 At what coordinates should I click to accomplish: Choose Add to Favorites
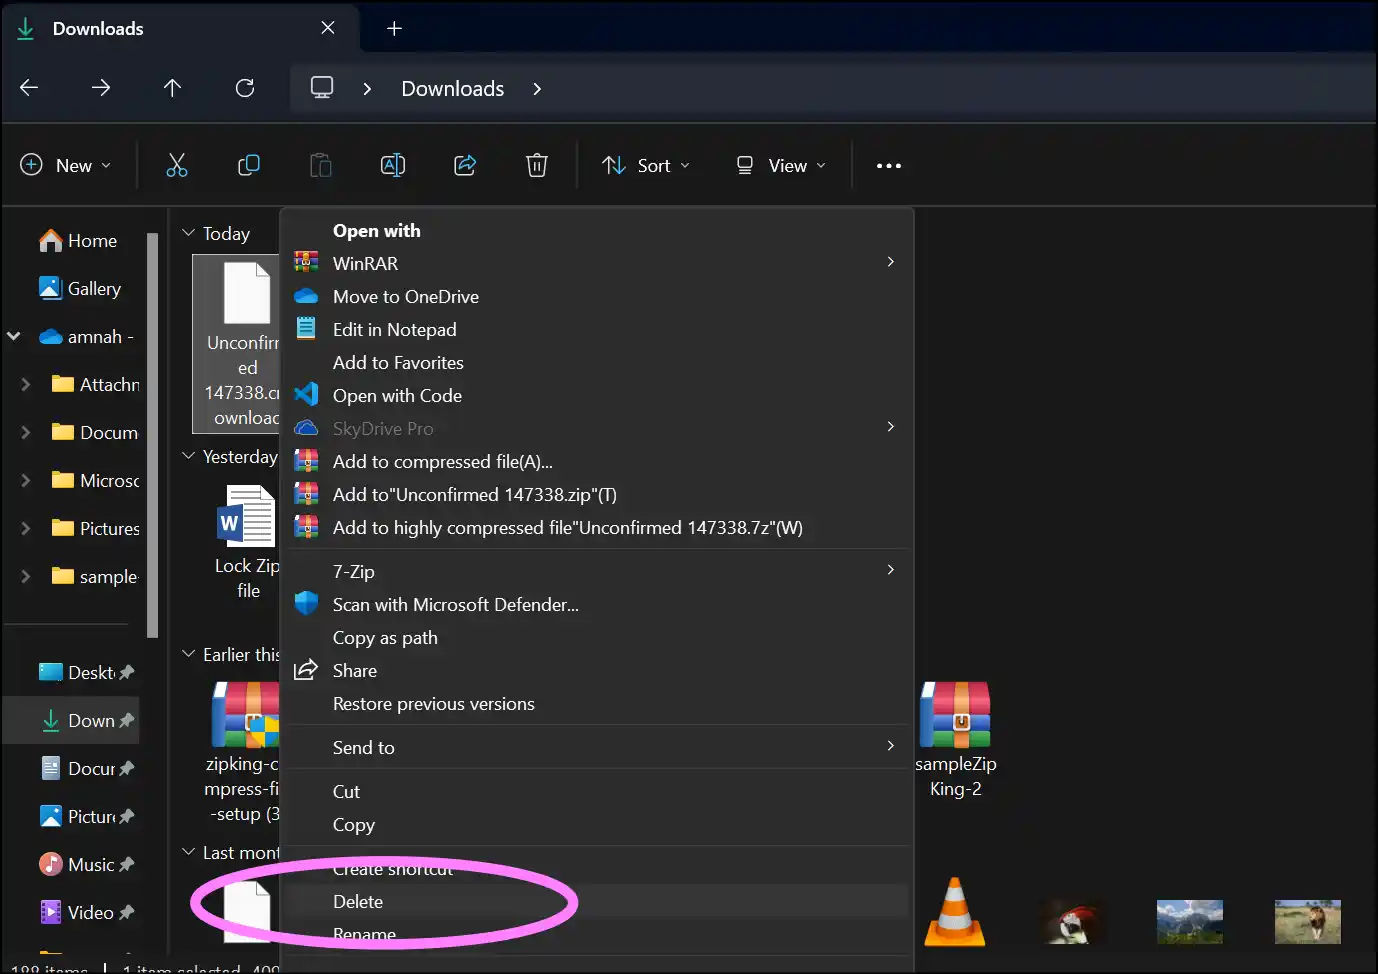598,363
